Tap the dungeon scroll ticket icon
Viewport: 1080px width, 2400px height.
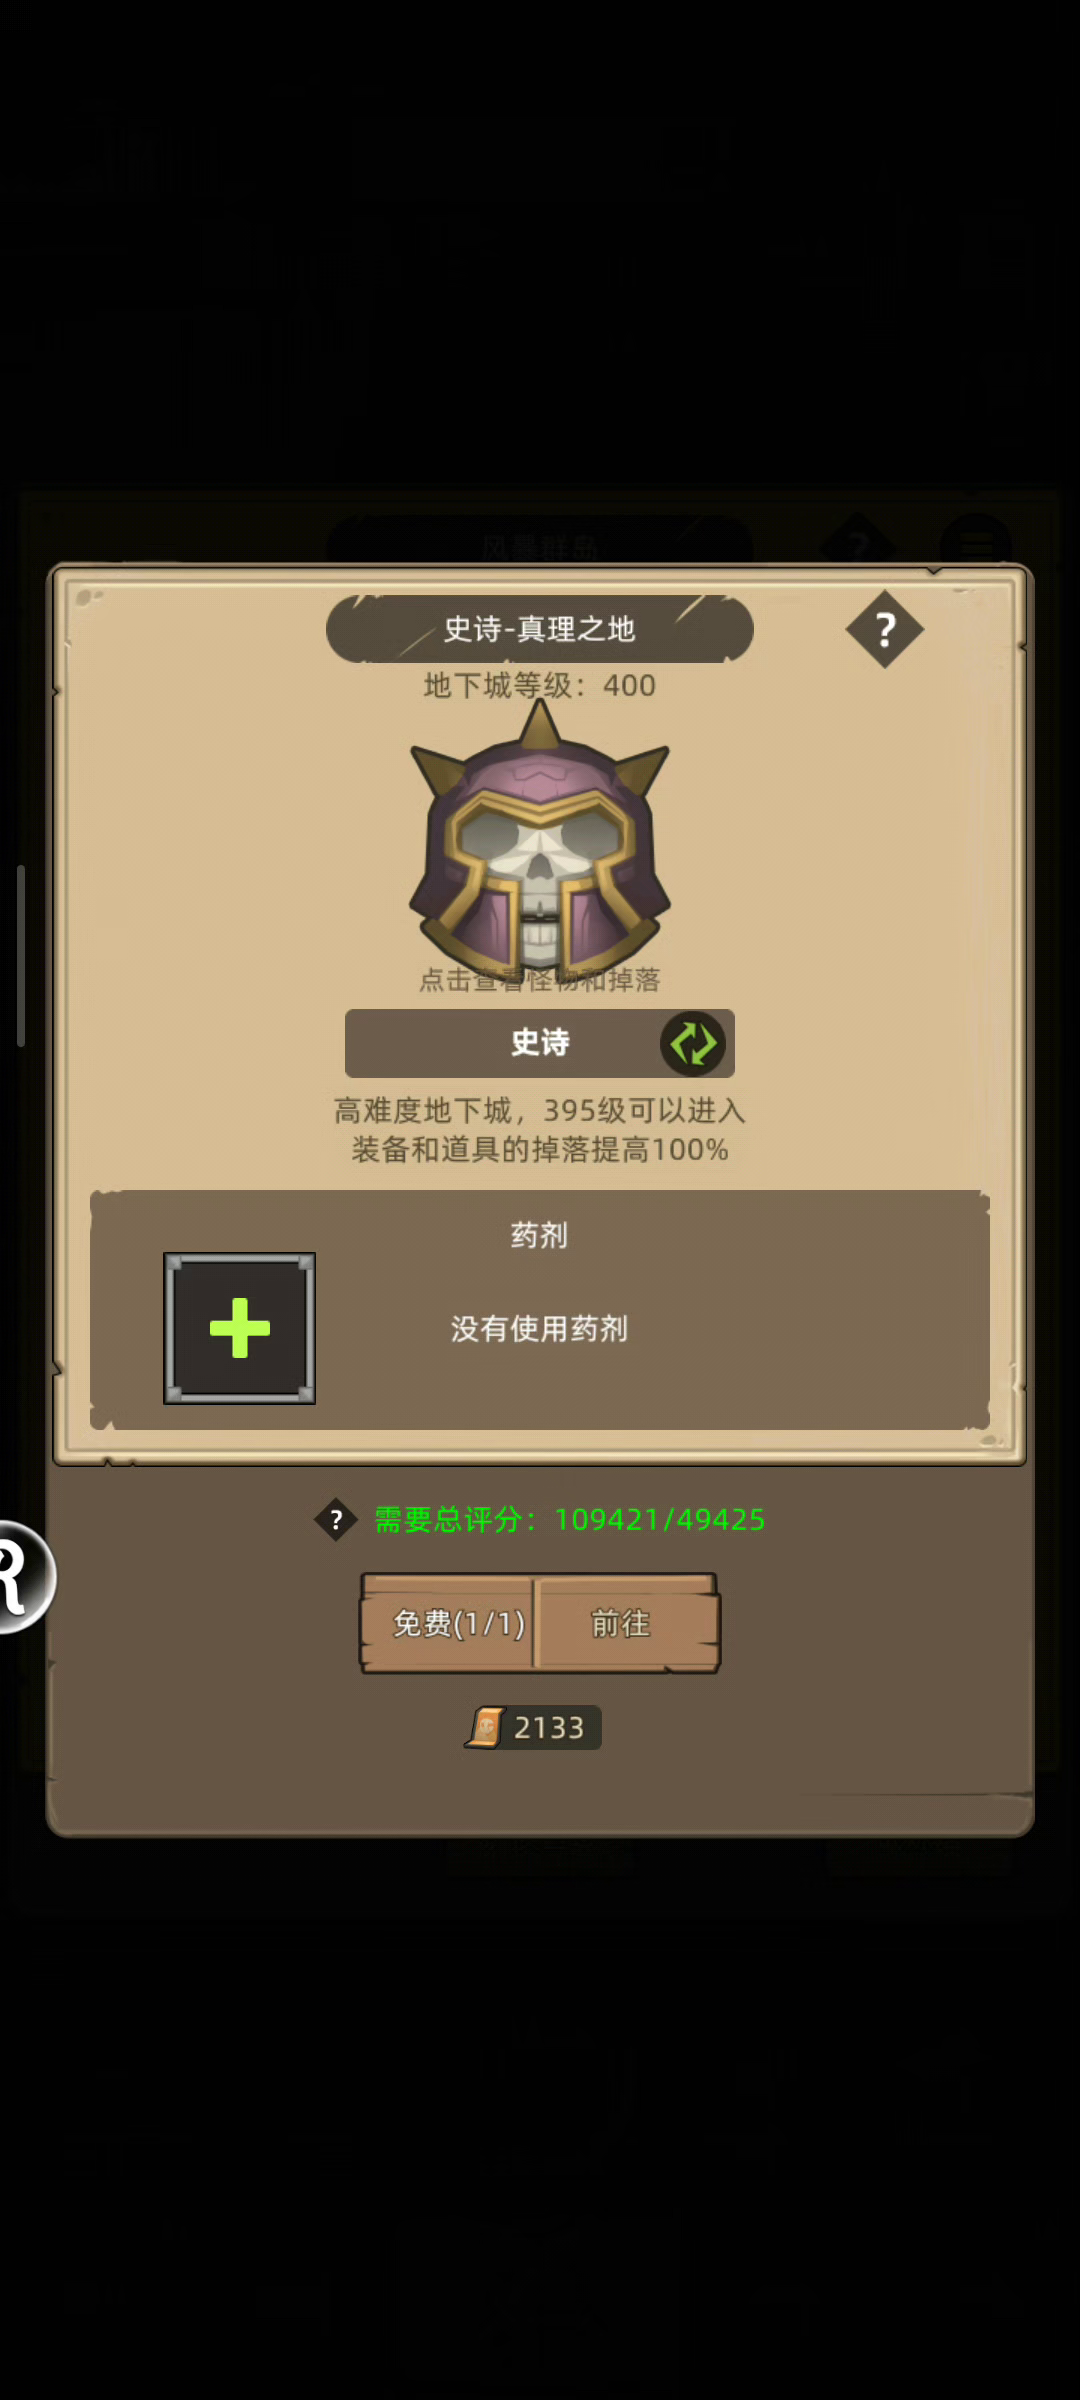pyautogui.click(x=485, y=1727)
